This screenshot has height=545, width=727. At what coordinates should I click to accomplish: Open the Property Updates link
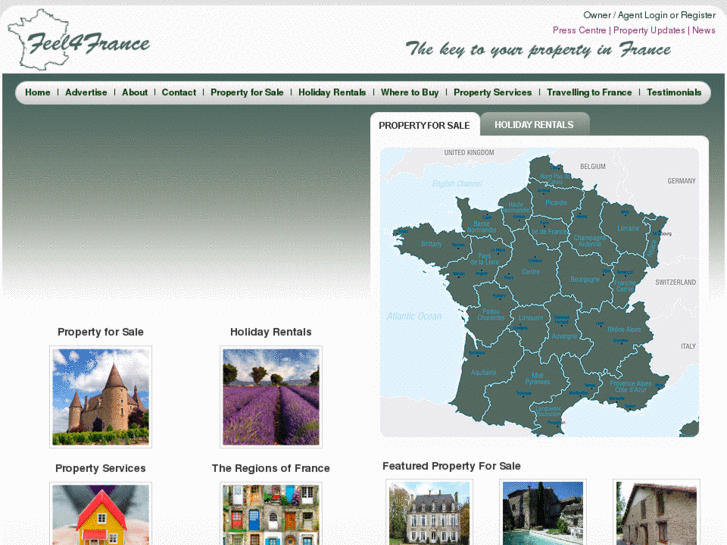[649, 30]
